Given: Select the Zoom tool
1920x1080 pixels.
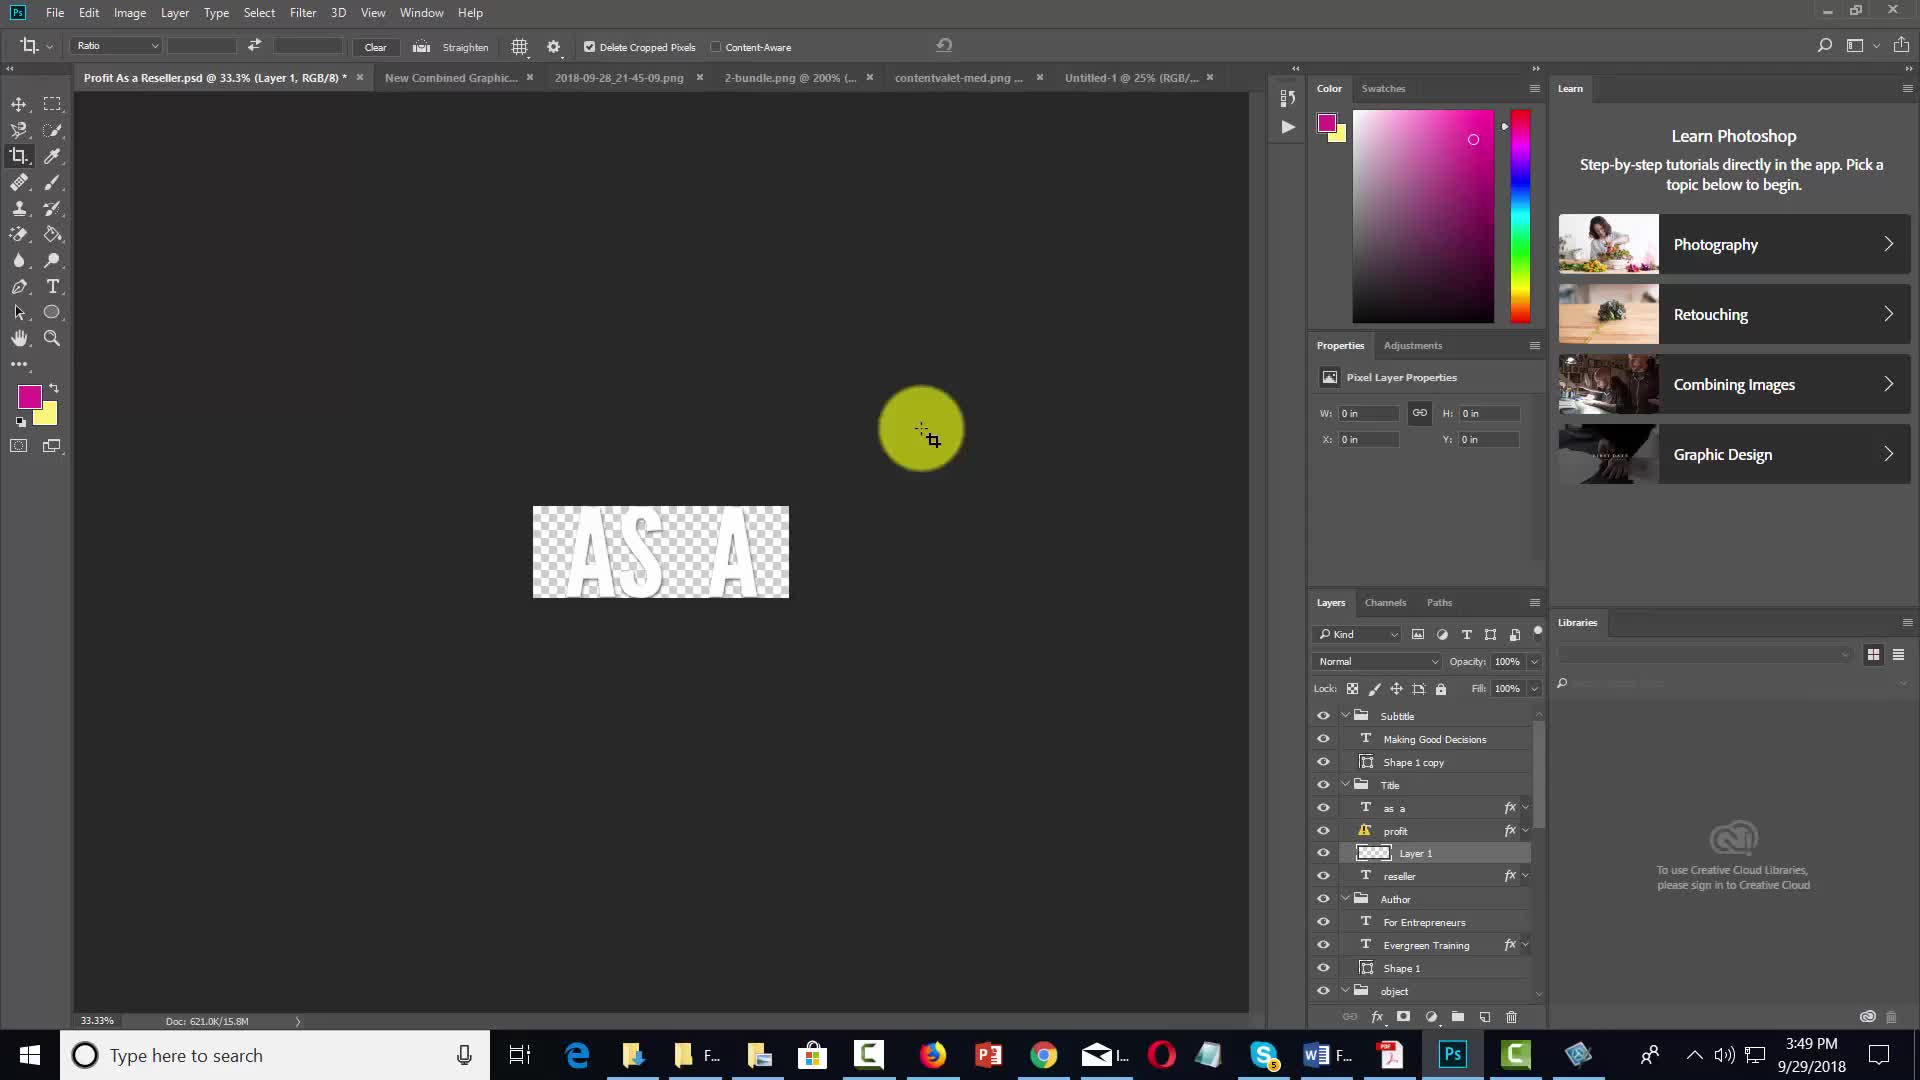Looking at the screenshot, I should (52, 339).
